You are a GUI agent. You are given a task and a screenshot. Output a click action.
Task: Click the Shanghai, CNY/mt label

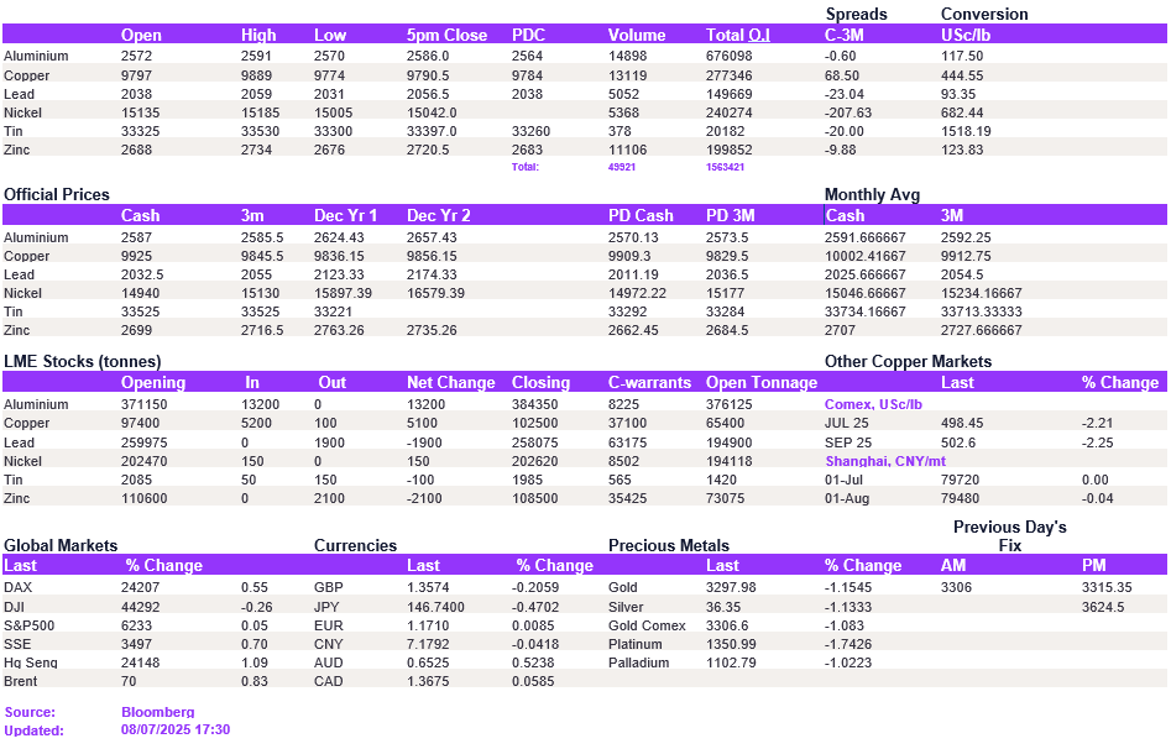pos(885,461)
